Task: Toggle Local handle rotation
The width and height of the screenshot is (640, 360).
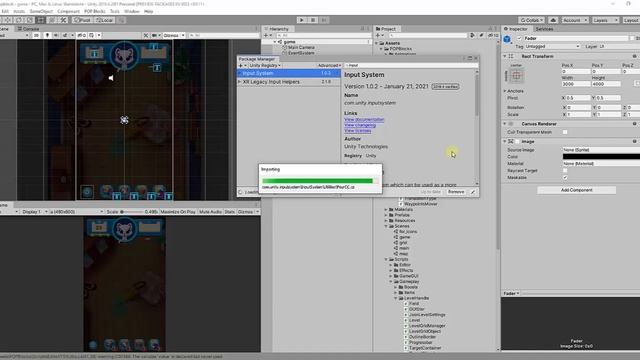Action: click(104, 20)
